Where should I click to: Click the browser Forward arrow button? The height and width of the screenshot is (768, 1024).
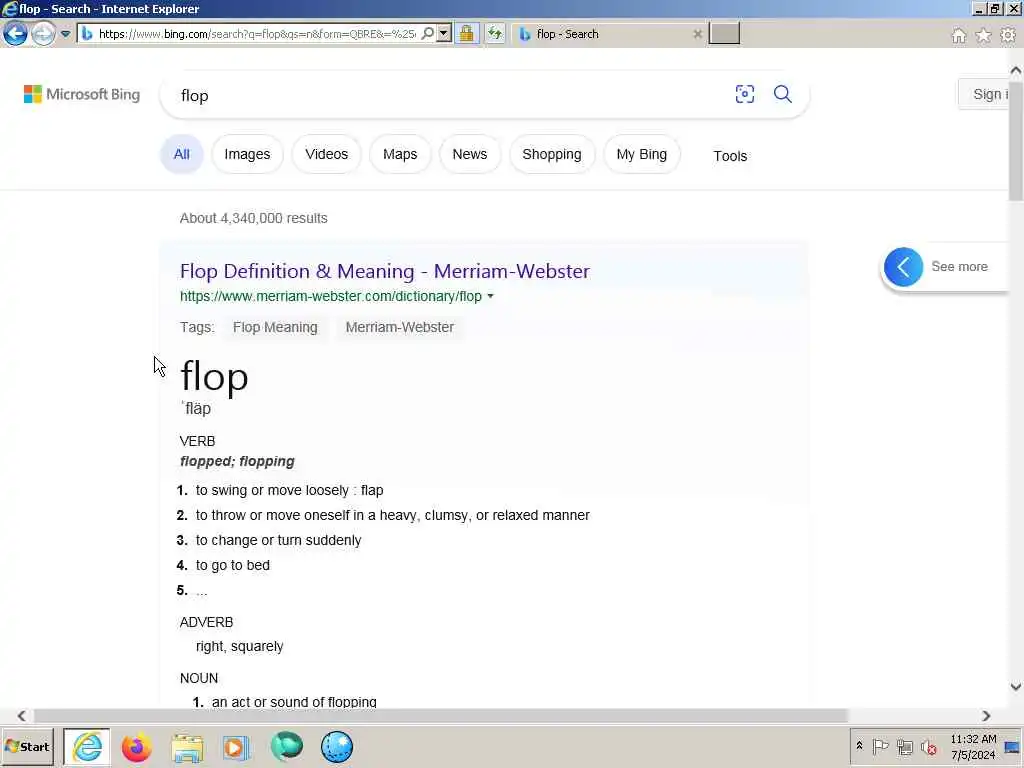click(x=43, y=33)
